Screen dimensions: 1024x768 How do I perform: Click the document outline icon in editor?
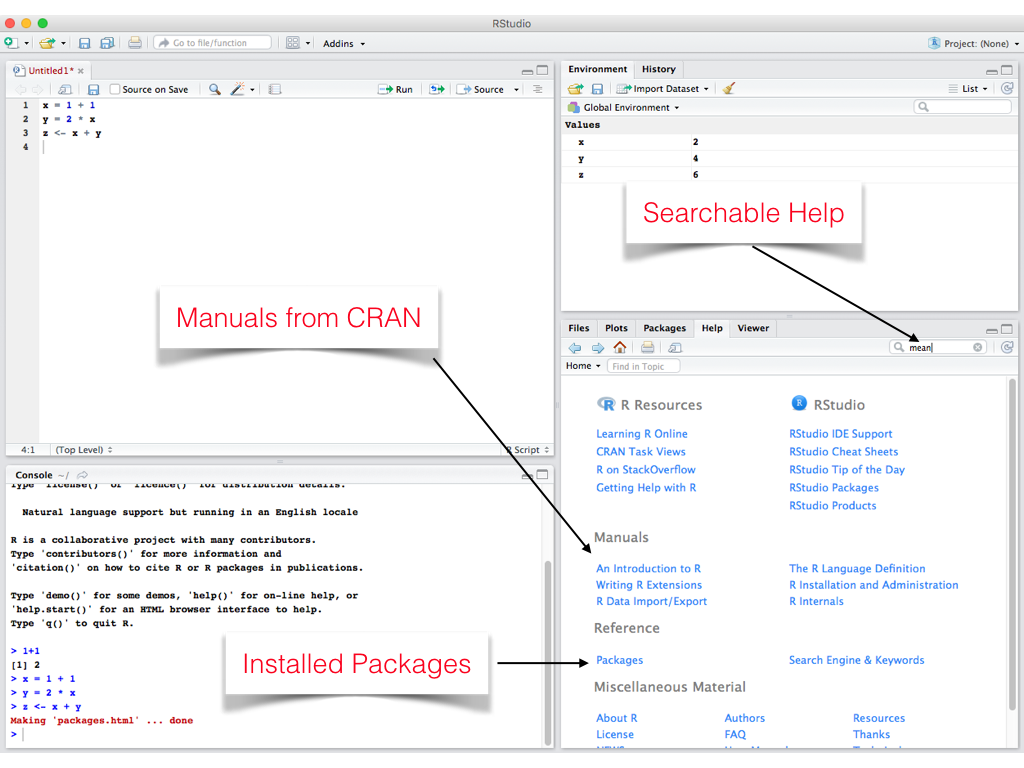[537, 89]
